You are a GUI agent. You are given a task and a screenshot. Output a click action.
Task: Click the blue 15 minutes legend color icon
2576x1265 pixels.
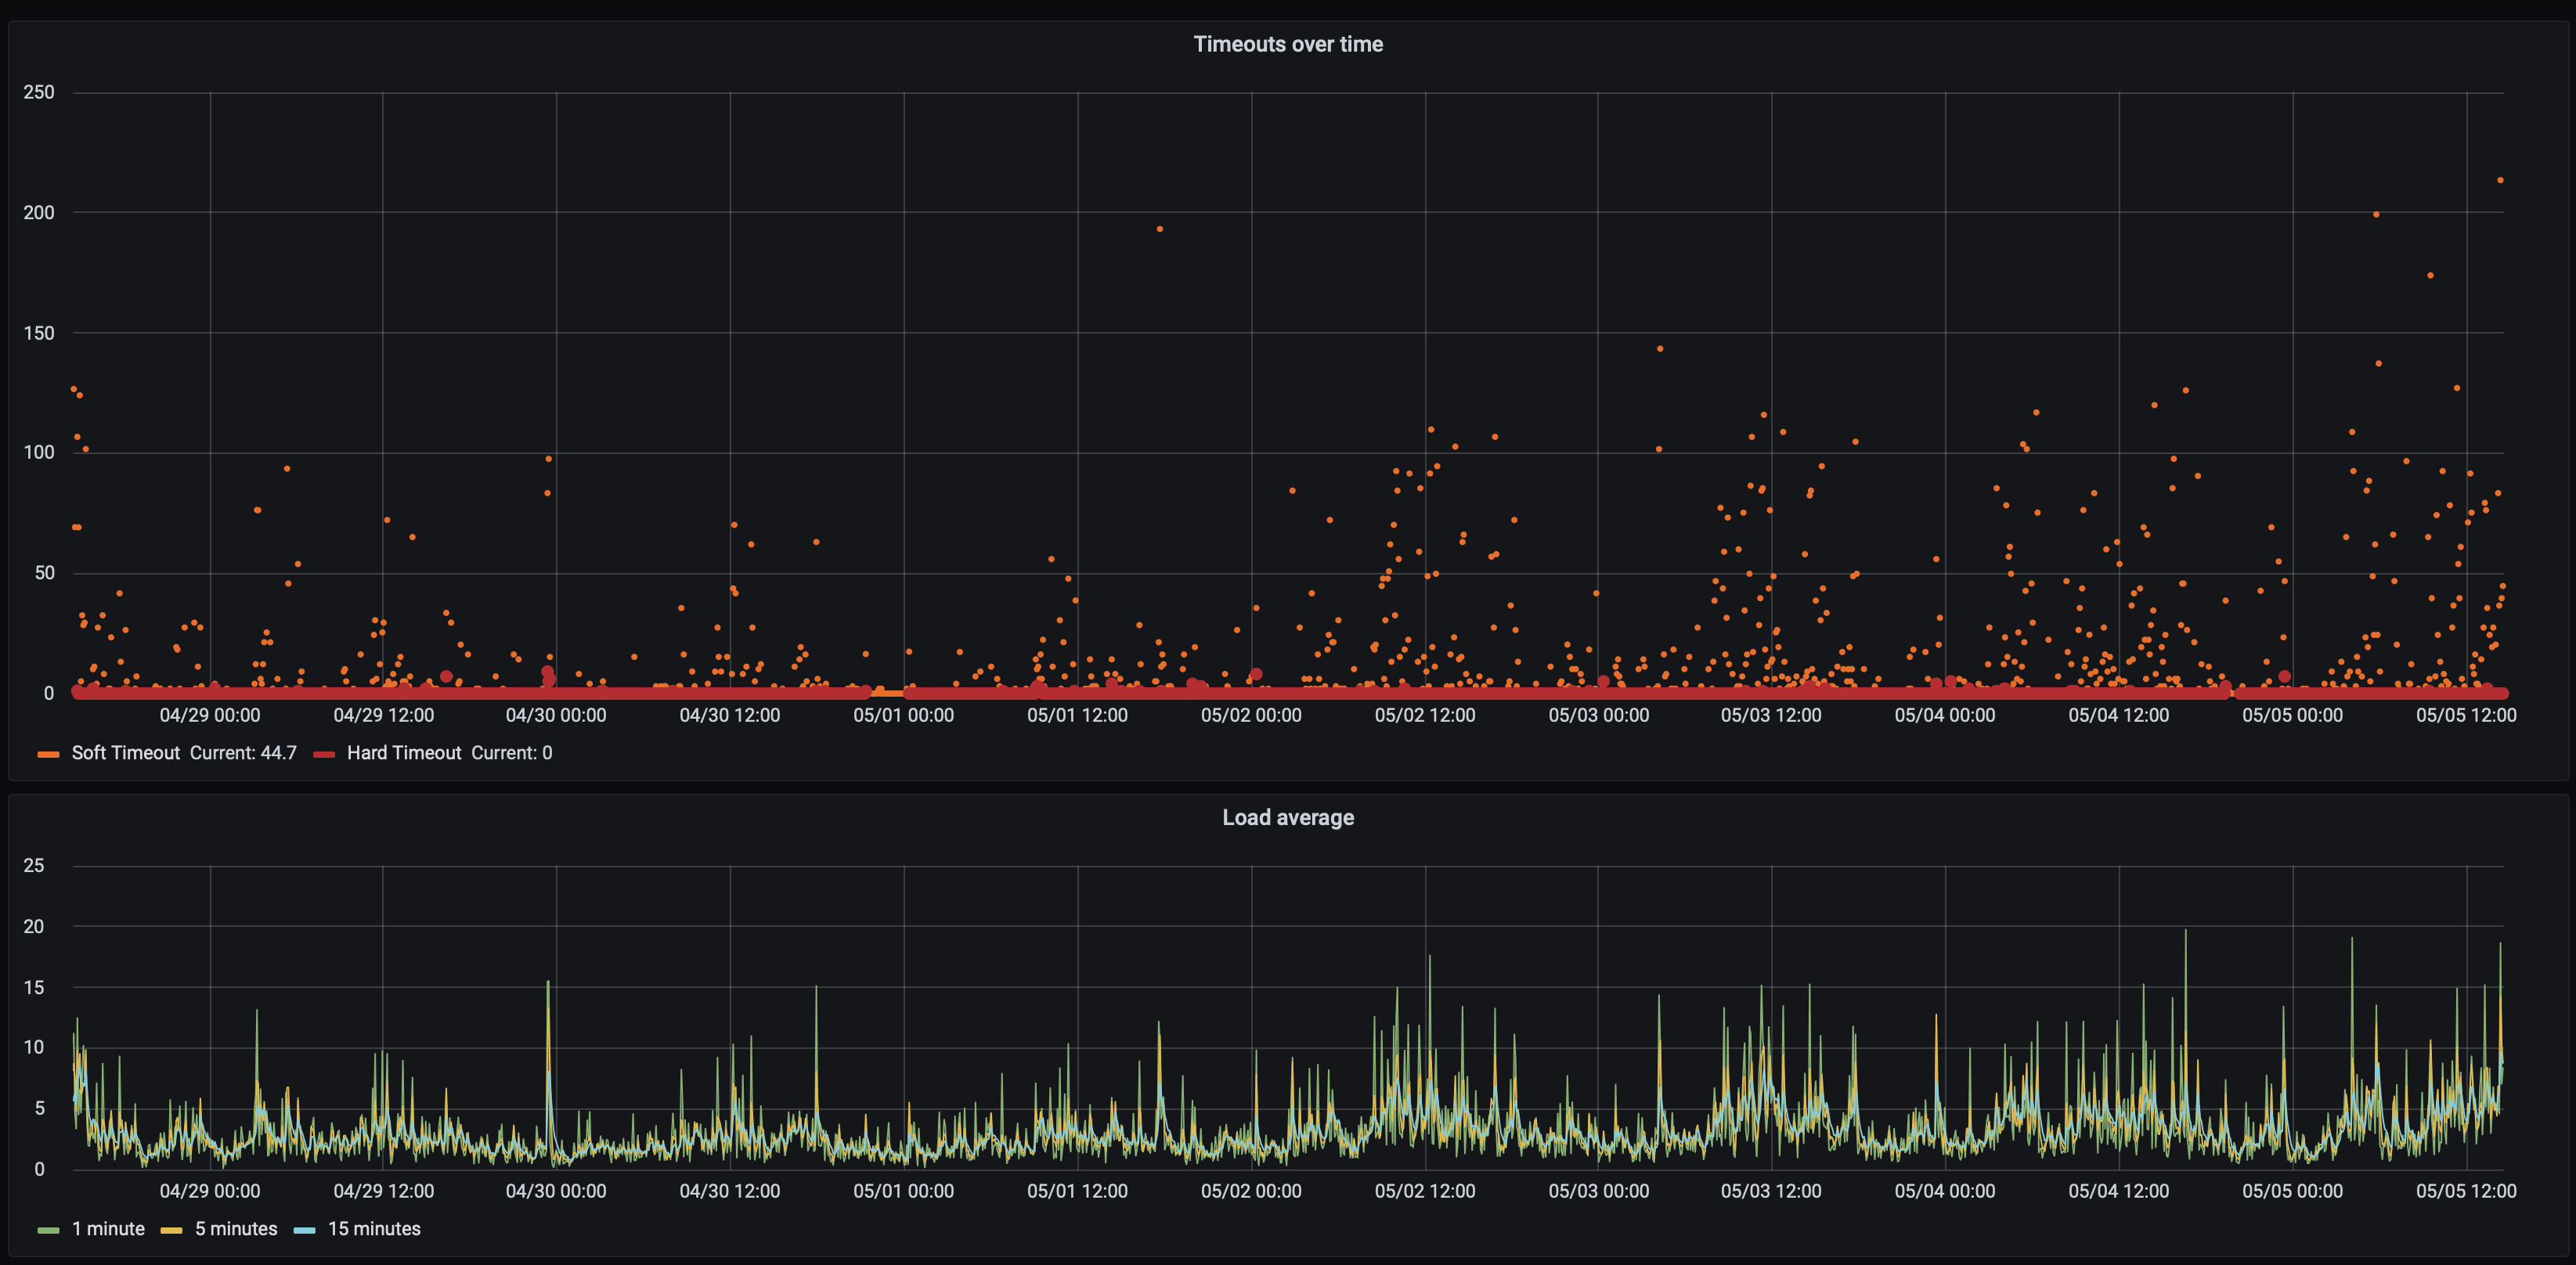pyautogui.click(x=304, y=1230)
